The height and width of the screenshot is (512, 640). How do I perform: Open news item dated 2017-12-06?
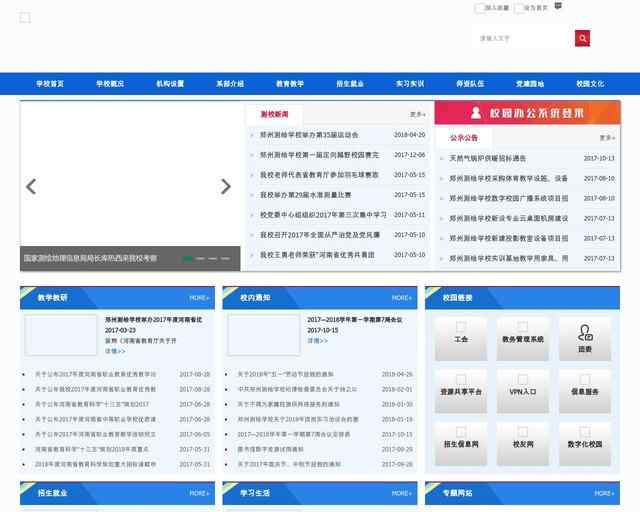[320, 155]
